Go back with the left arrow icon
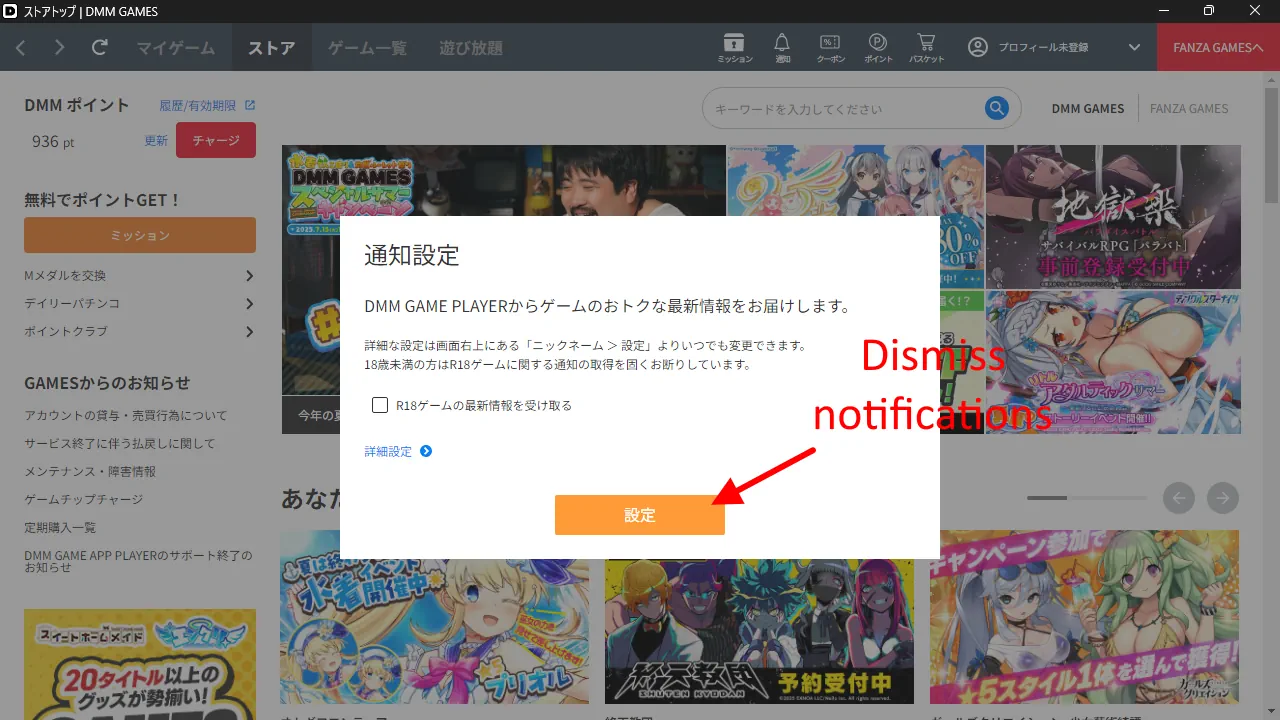 [x=21, y=47]
